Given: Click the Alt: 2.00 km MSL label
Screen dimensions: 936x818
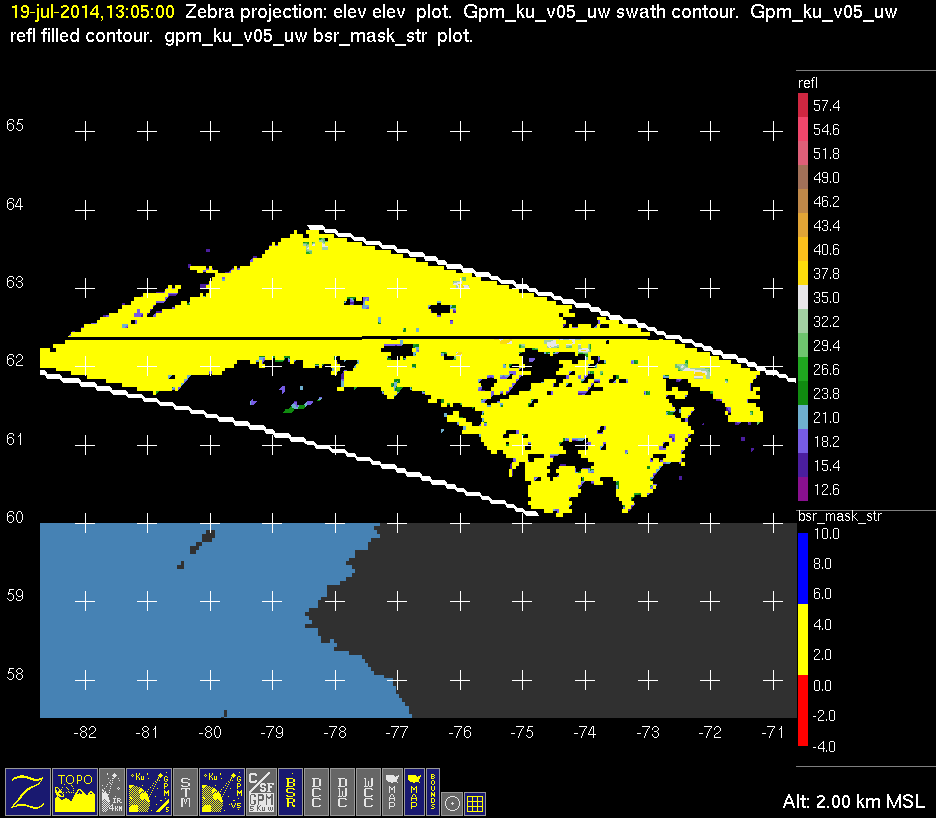Looking at the screenshot, I should [x=853, y=801].
